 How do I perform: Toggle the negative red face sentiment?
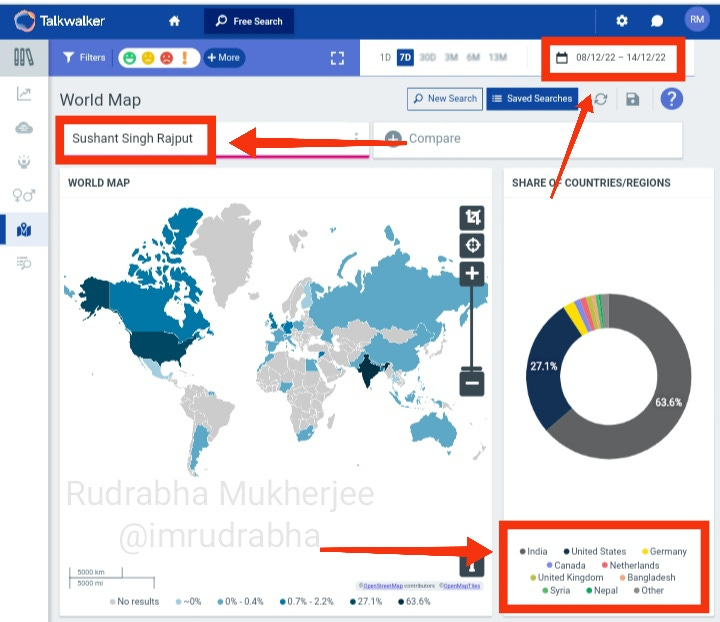(166, 58)
